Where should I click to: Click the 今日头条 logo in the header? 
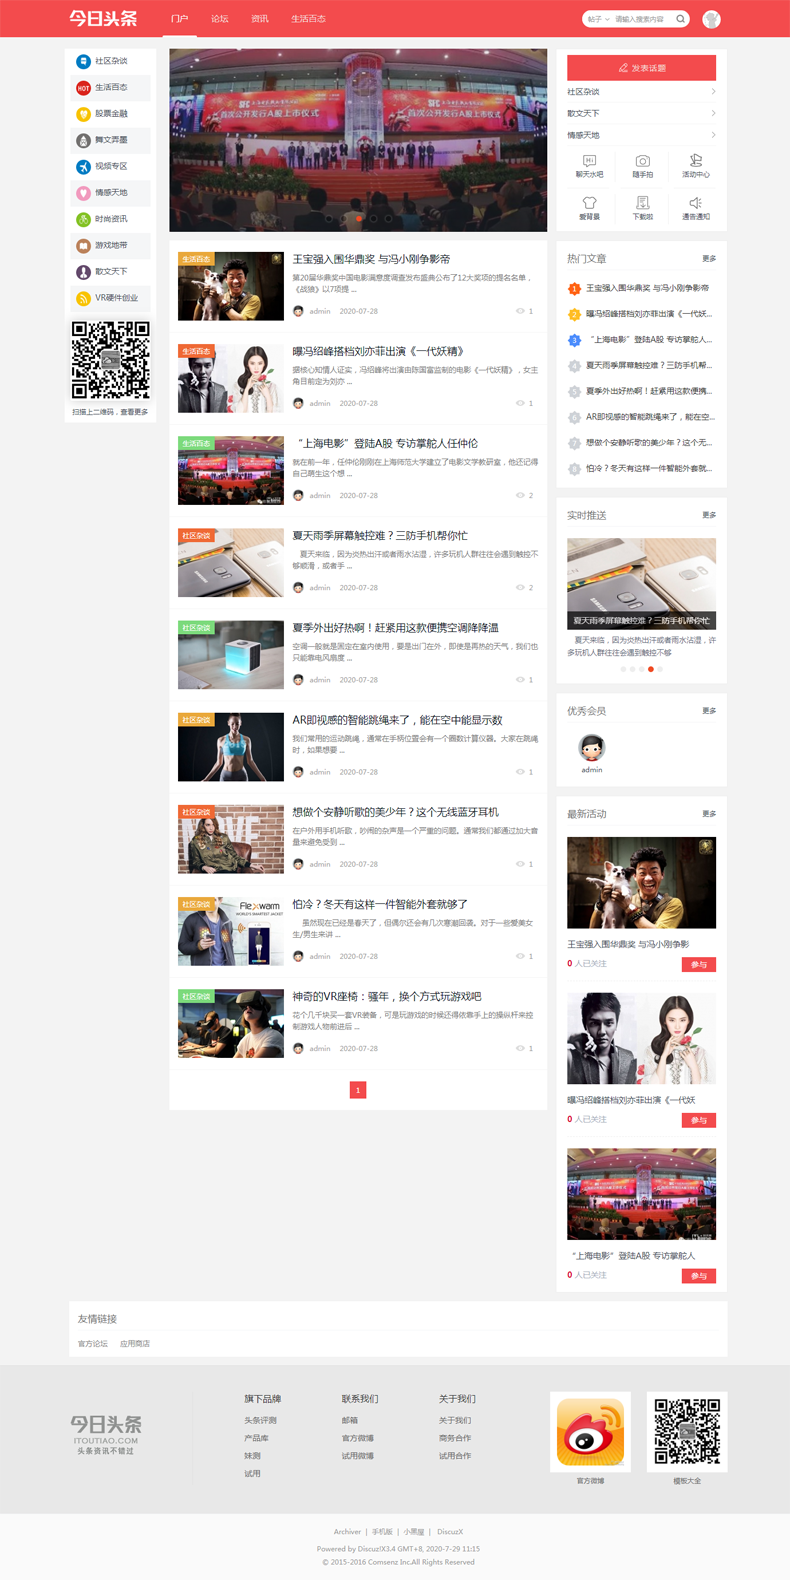(x=103, y=19)
